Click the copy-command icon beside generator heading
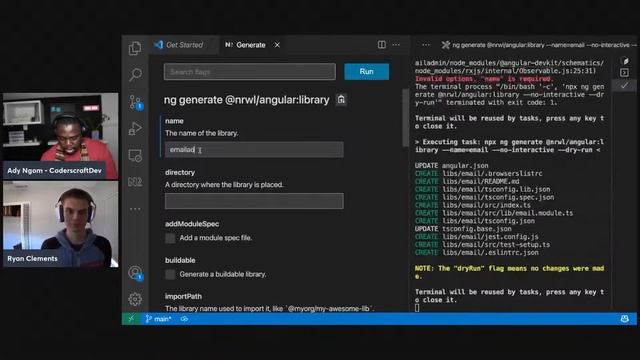 point(341,100)
